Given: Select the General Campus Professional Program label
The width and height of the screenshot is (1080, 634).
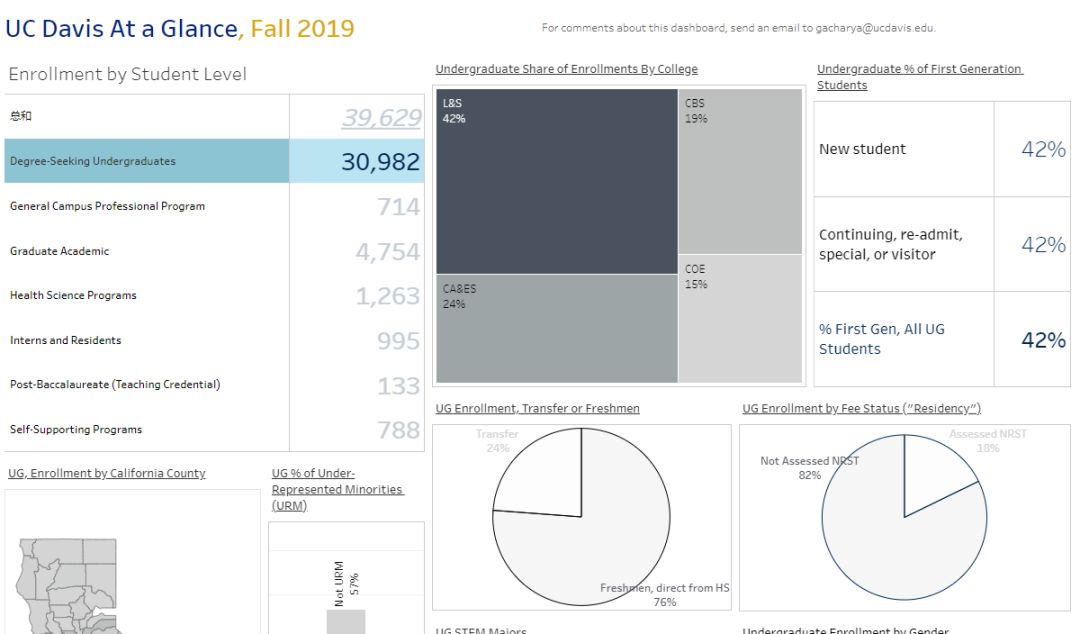Looking at the screenshot, I should [107, 206].
